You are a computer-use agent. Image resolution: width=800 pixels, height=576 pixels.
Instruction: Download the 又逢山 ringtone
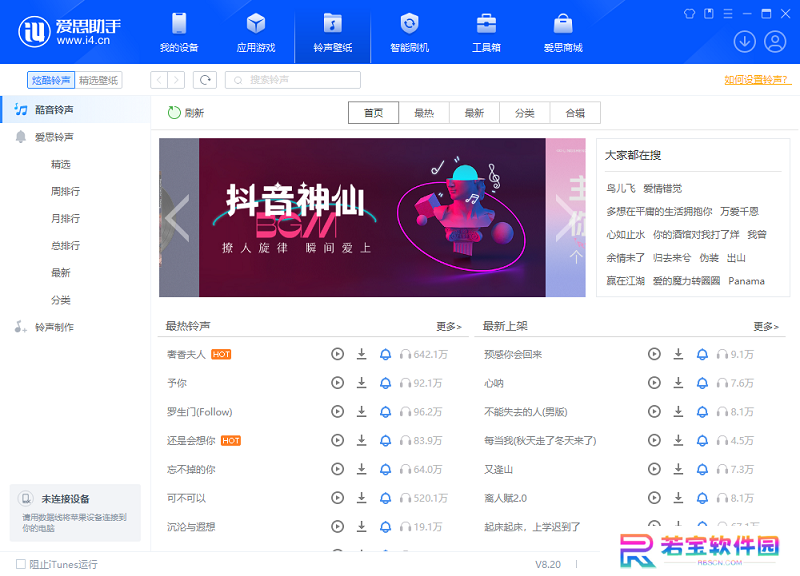(x=678, y=469)
